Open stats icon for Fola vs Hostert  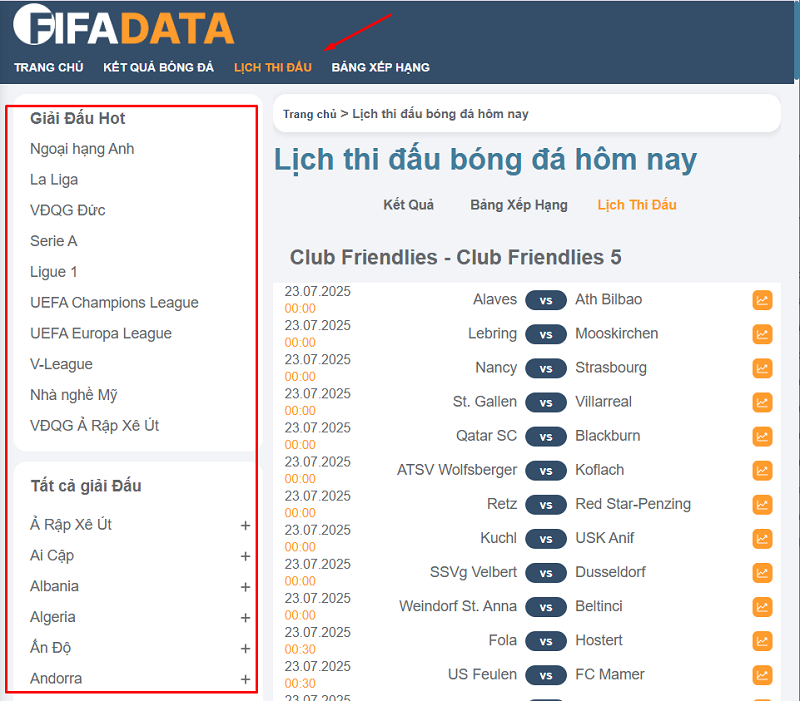pyautogui.click(x=762, y=641)
